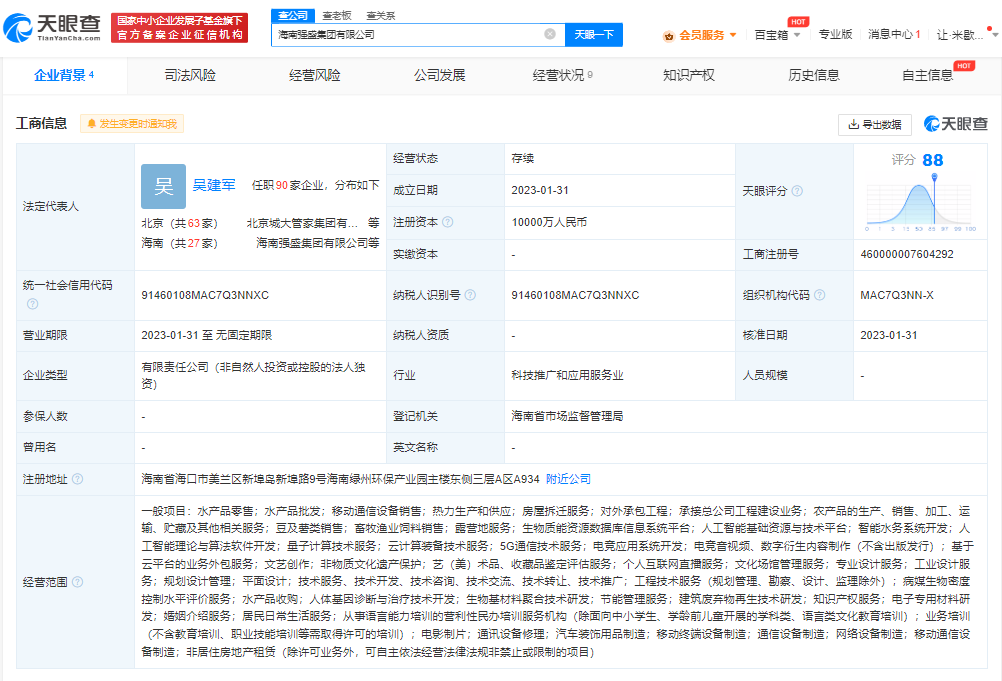Select the 司法风险 tab
Screen dimensions: 1002x681
tap(190, 75)
